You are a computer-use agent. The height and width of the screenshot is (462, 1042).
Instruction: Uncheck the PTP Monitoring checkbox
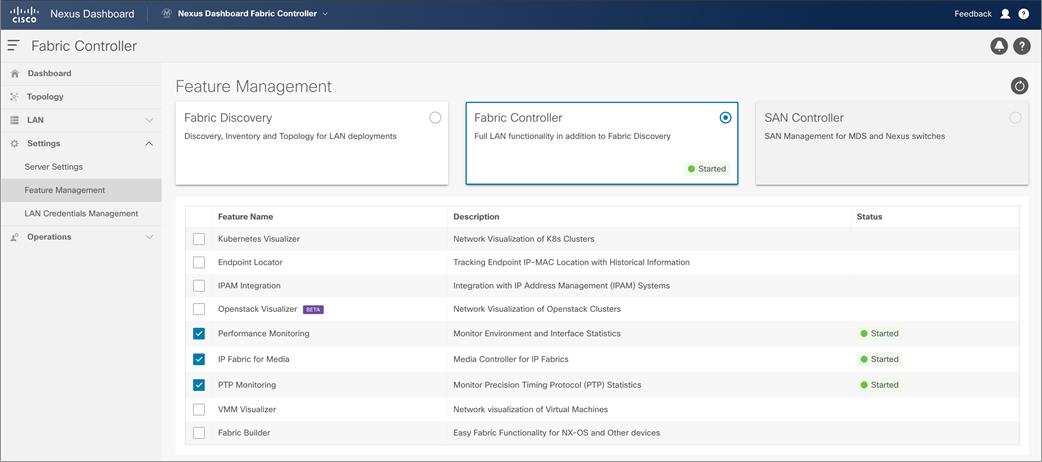tap(199, 385)
